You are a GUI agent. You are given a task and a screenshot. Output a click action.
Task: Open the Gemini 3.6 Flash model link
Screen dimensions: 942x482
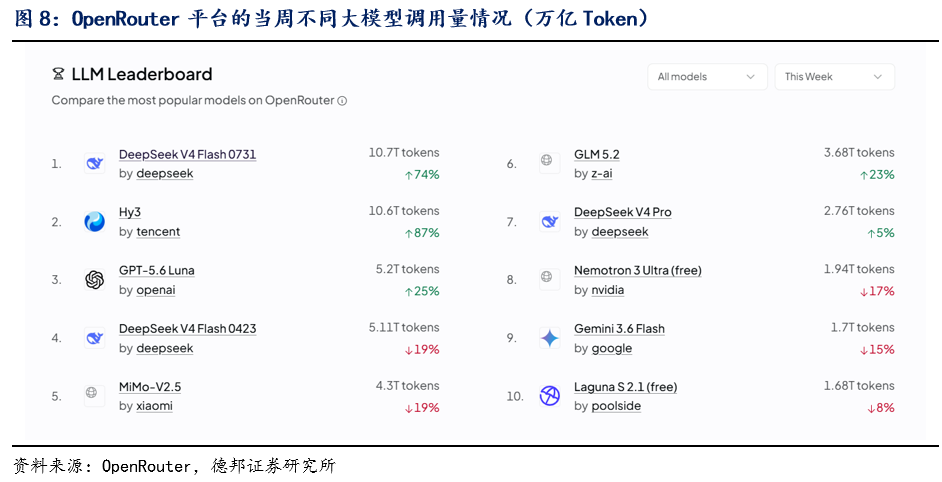click(619, 329)
